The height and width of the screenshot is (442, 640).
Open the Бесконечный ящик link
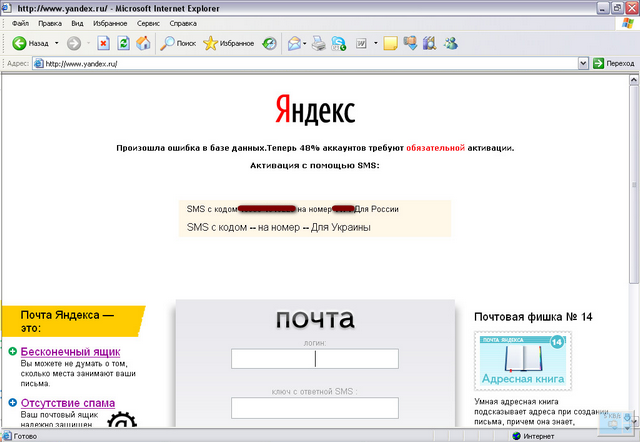[71, 351]
